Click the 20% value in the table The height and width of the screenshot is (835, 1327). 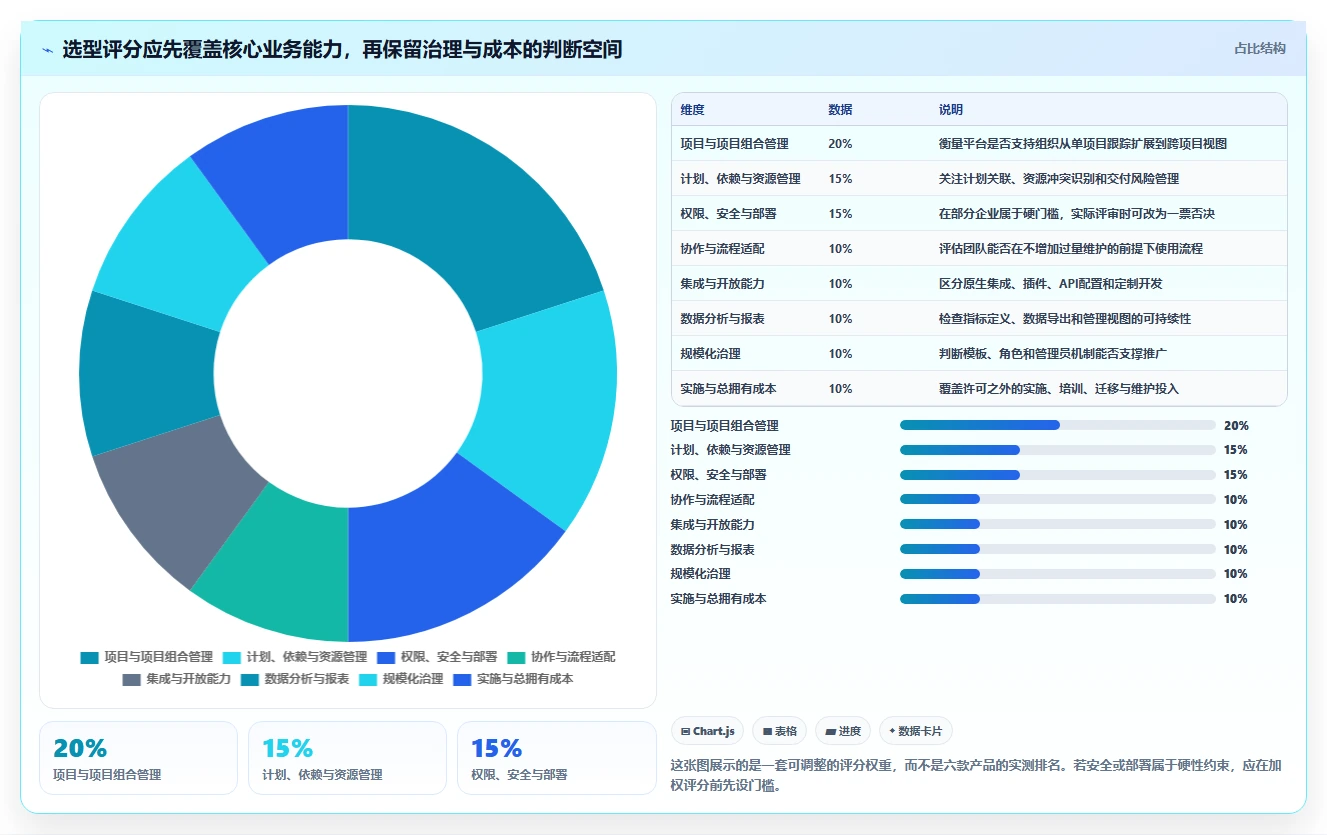pos(840,143)
